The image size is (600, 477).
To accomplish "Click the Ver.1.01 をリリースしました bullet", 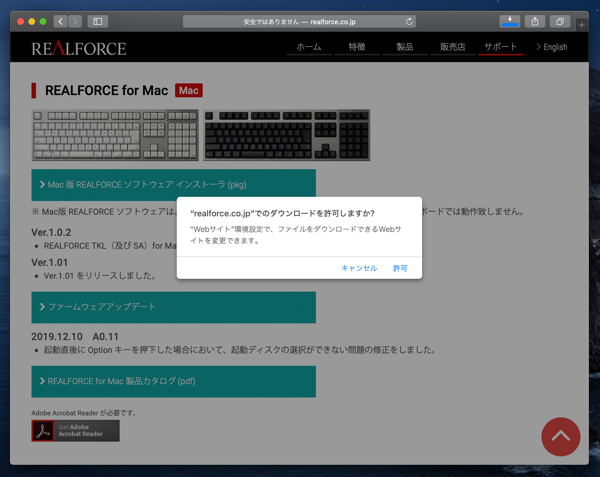I will click(x=99, y=275).
